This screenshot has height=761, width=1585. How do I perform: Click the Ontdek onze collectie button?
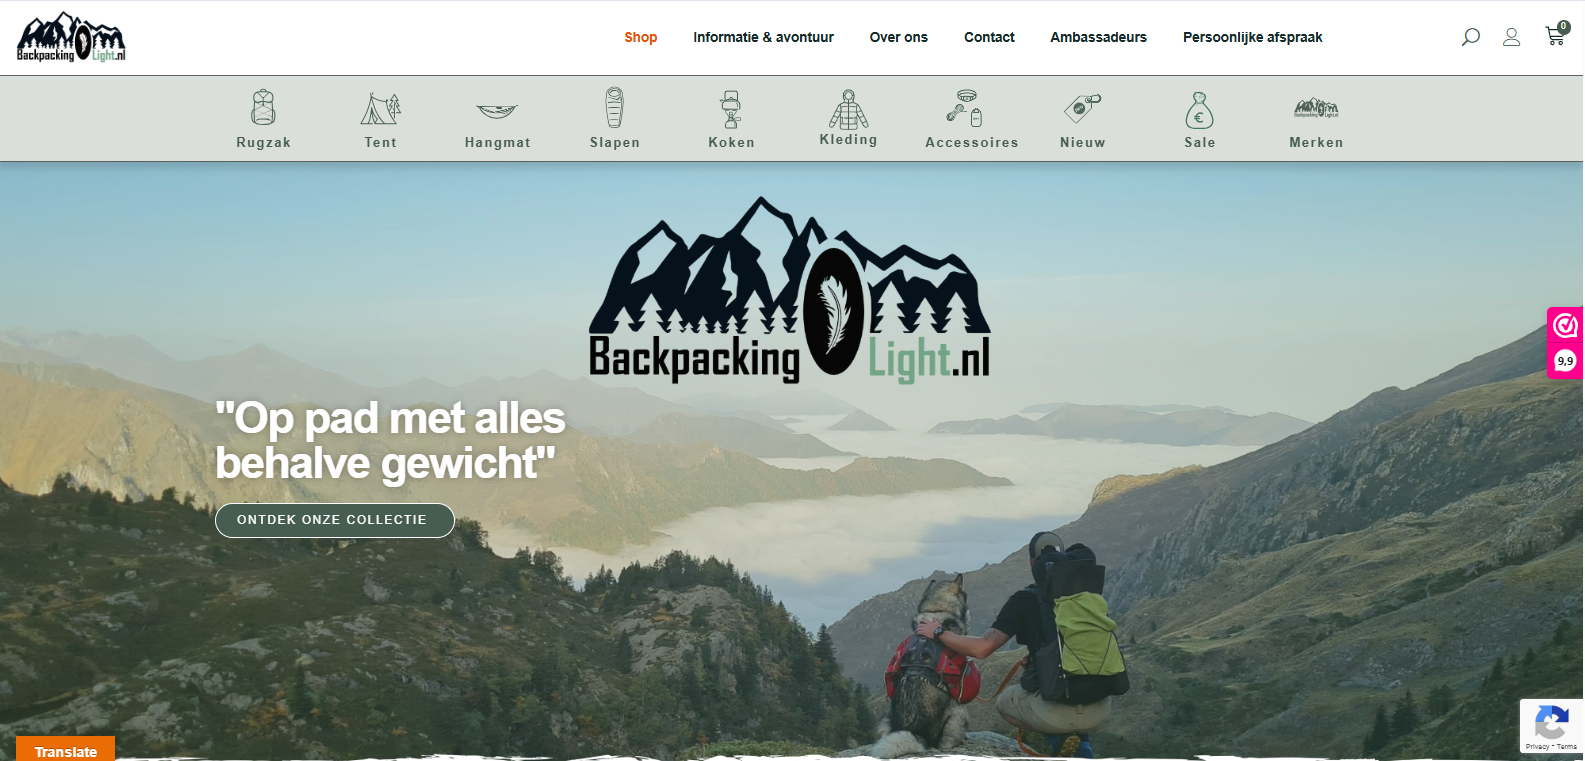335,520
